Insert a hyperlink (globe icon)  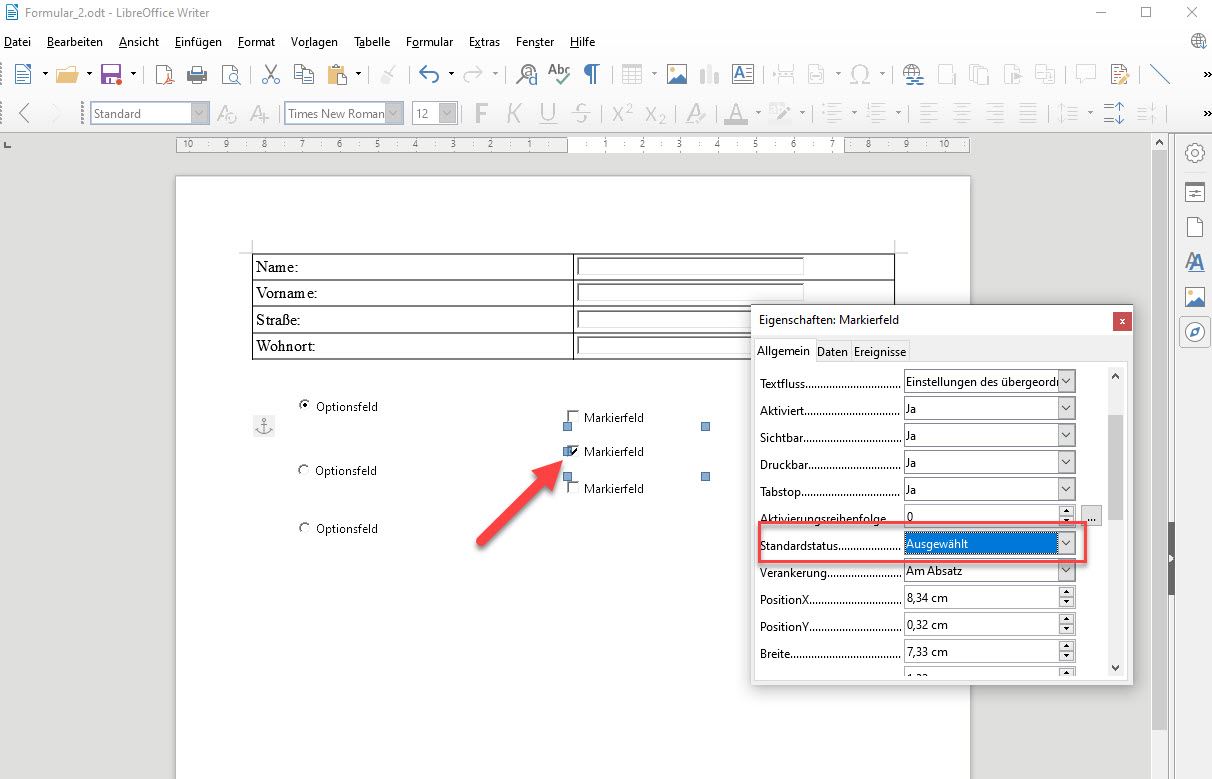point(912,74)
